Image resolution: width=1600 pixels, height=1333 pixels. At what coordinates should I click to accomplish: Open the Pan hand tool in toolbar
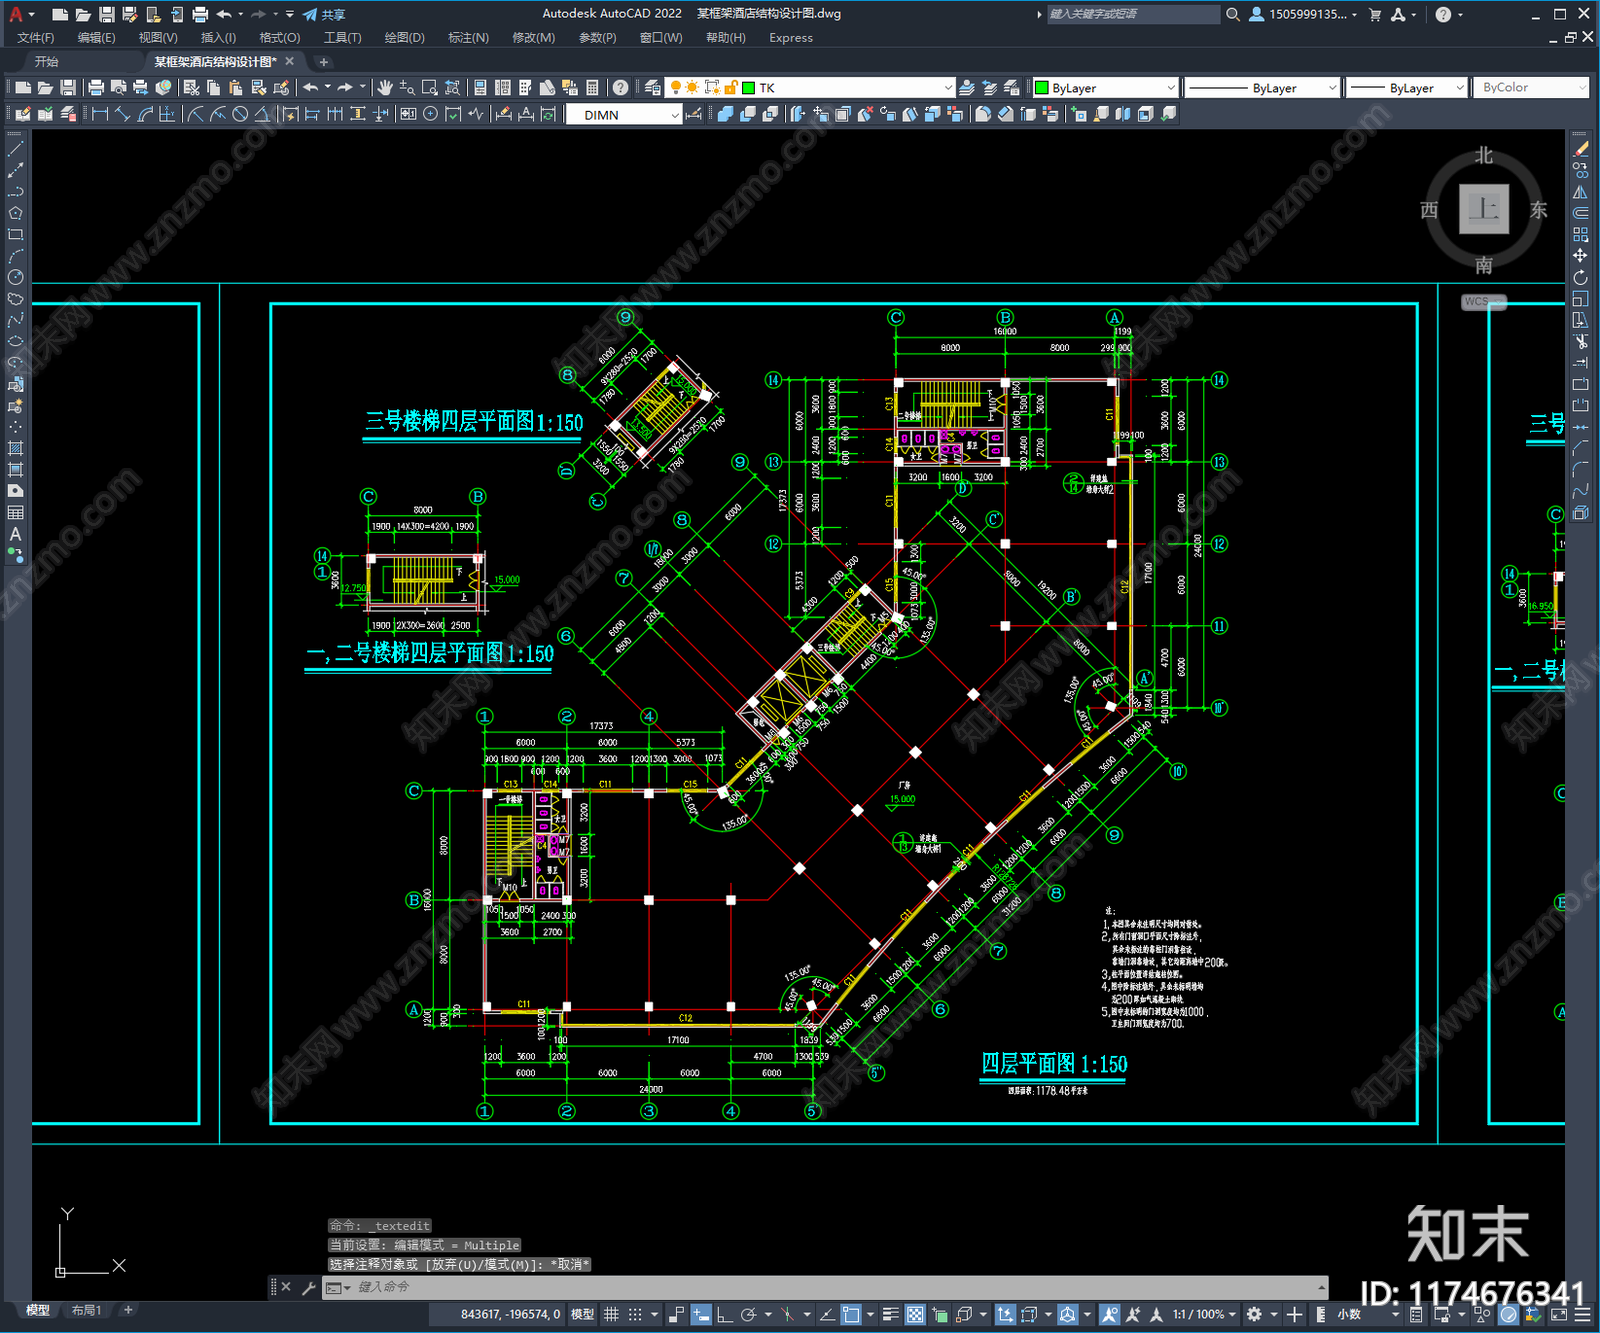click(x=385, y=88)
